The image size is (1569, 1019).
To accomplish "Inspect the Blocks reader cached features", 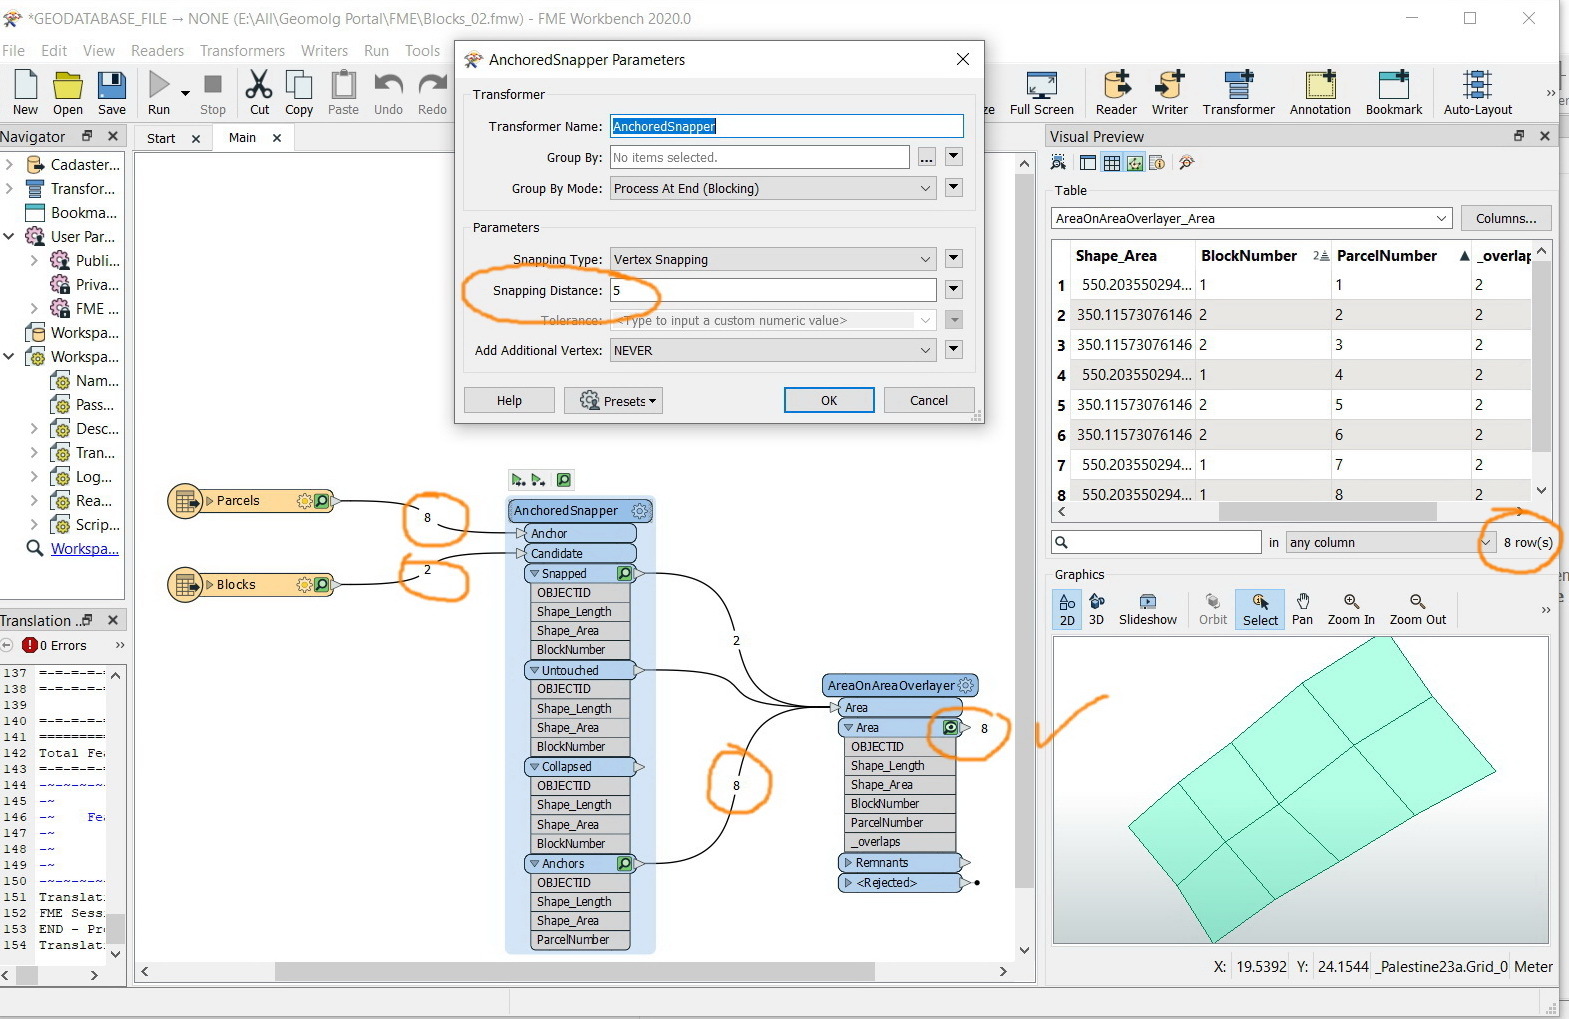I will click(322, 585).
